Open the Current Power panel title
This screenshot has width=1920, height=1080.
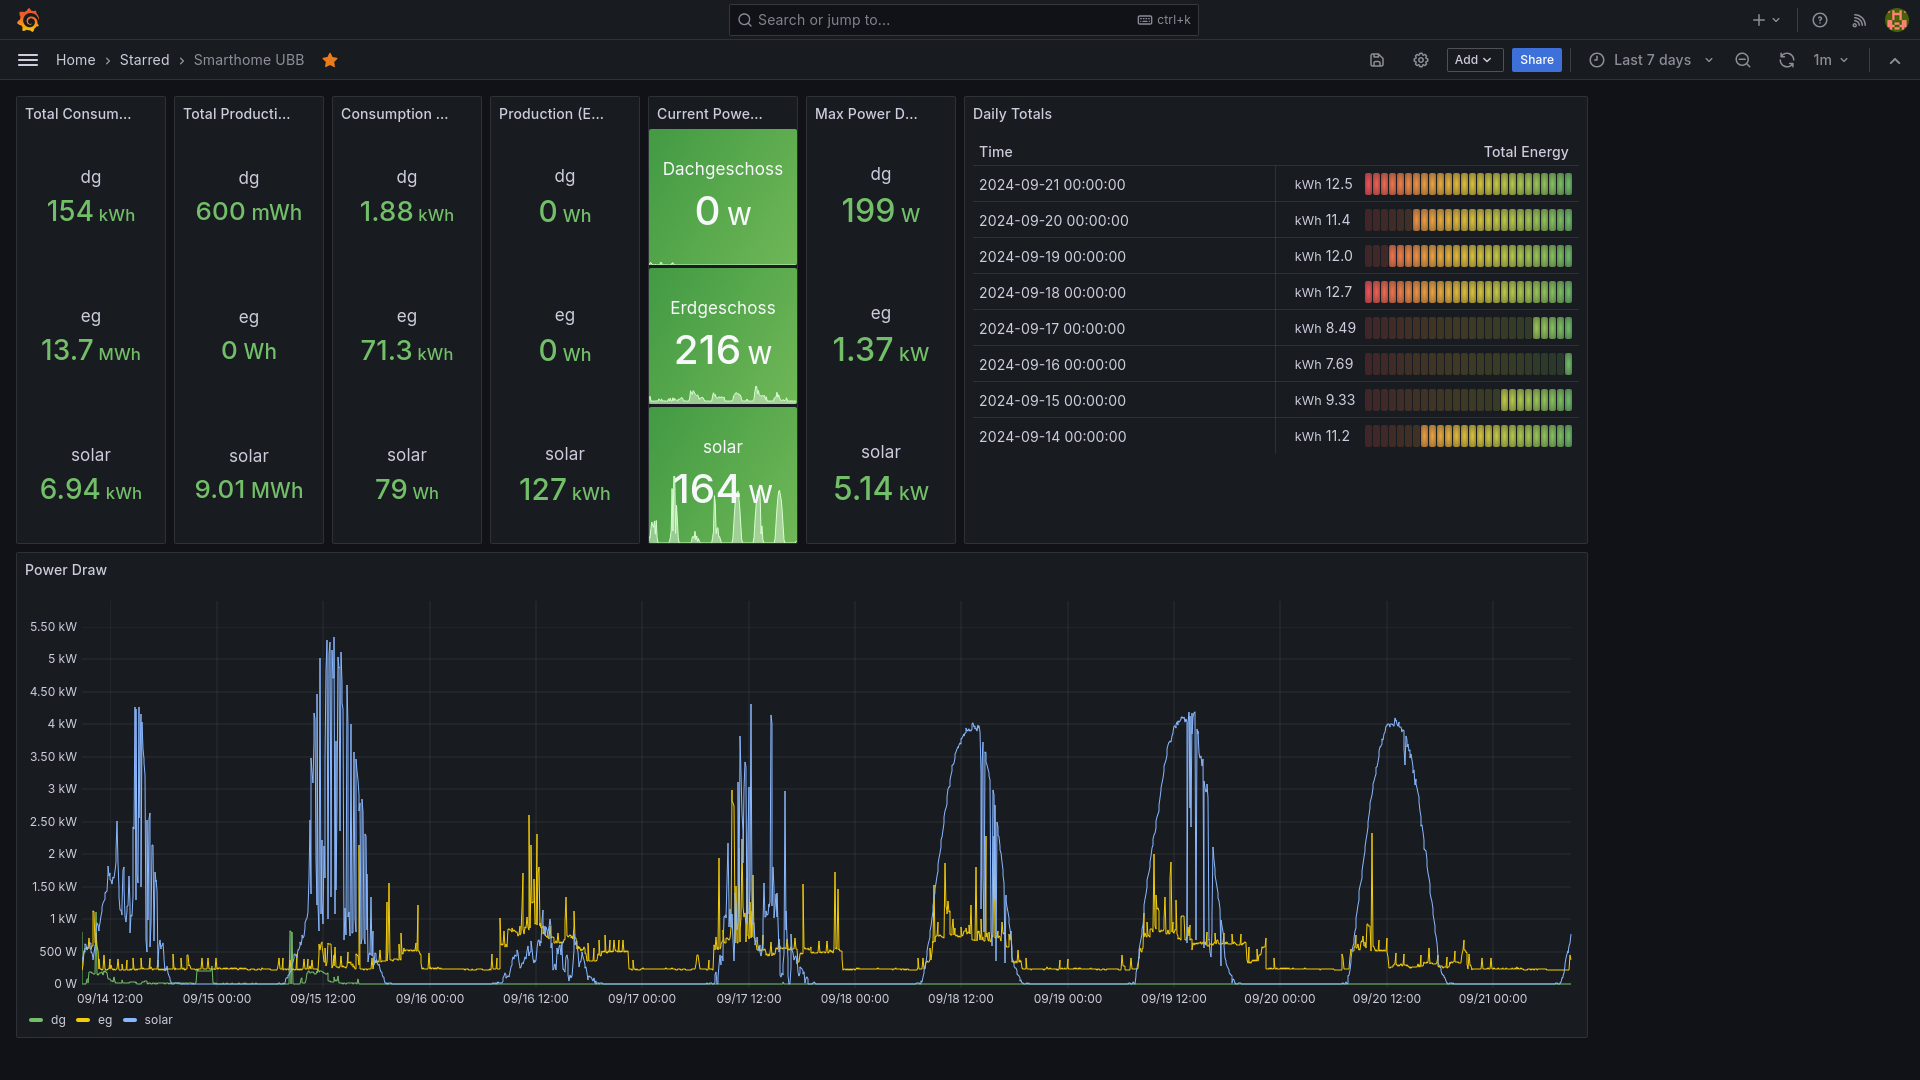click(710, 114)
